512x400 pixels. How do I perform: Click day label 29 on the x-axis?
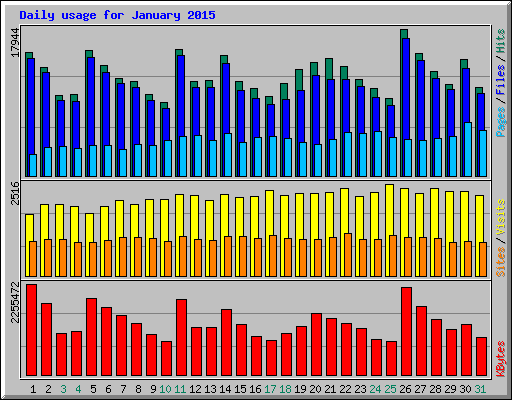(x=450, y=389)
